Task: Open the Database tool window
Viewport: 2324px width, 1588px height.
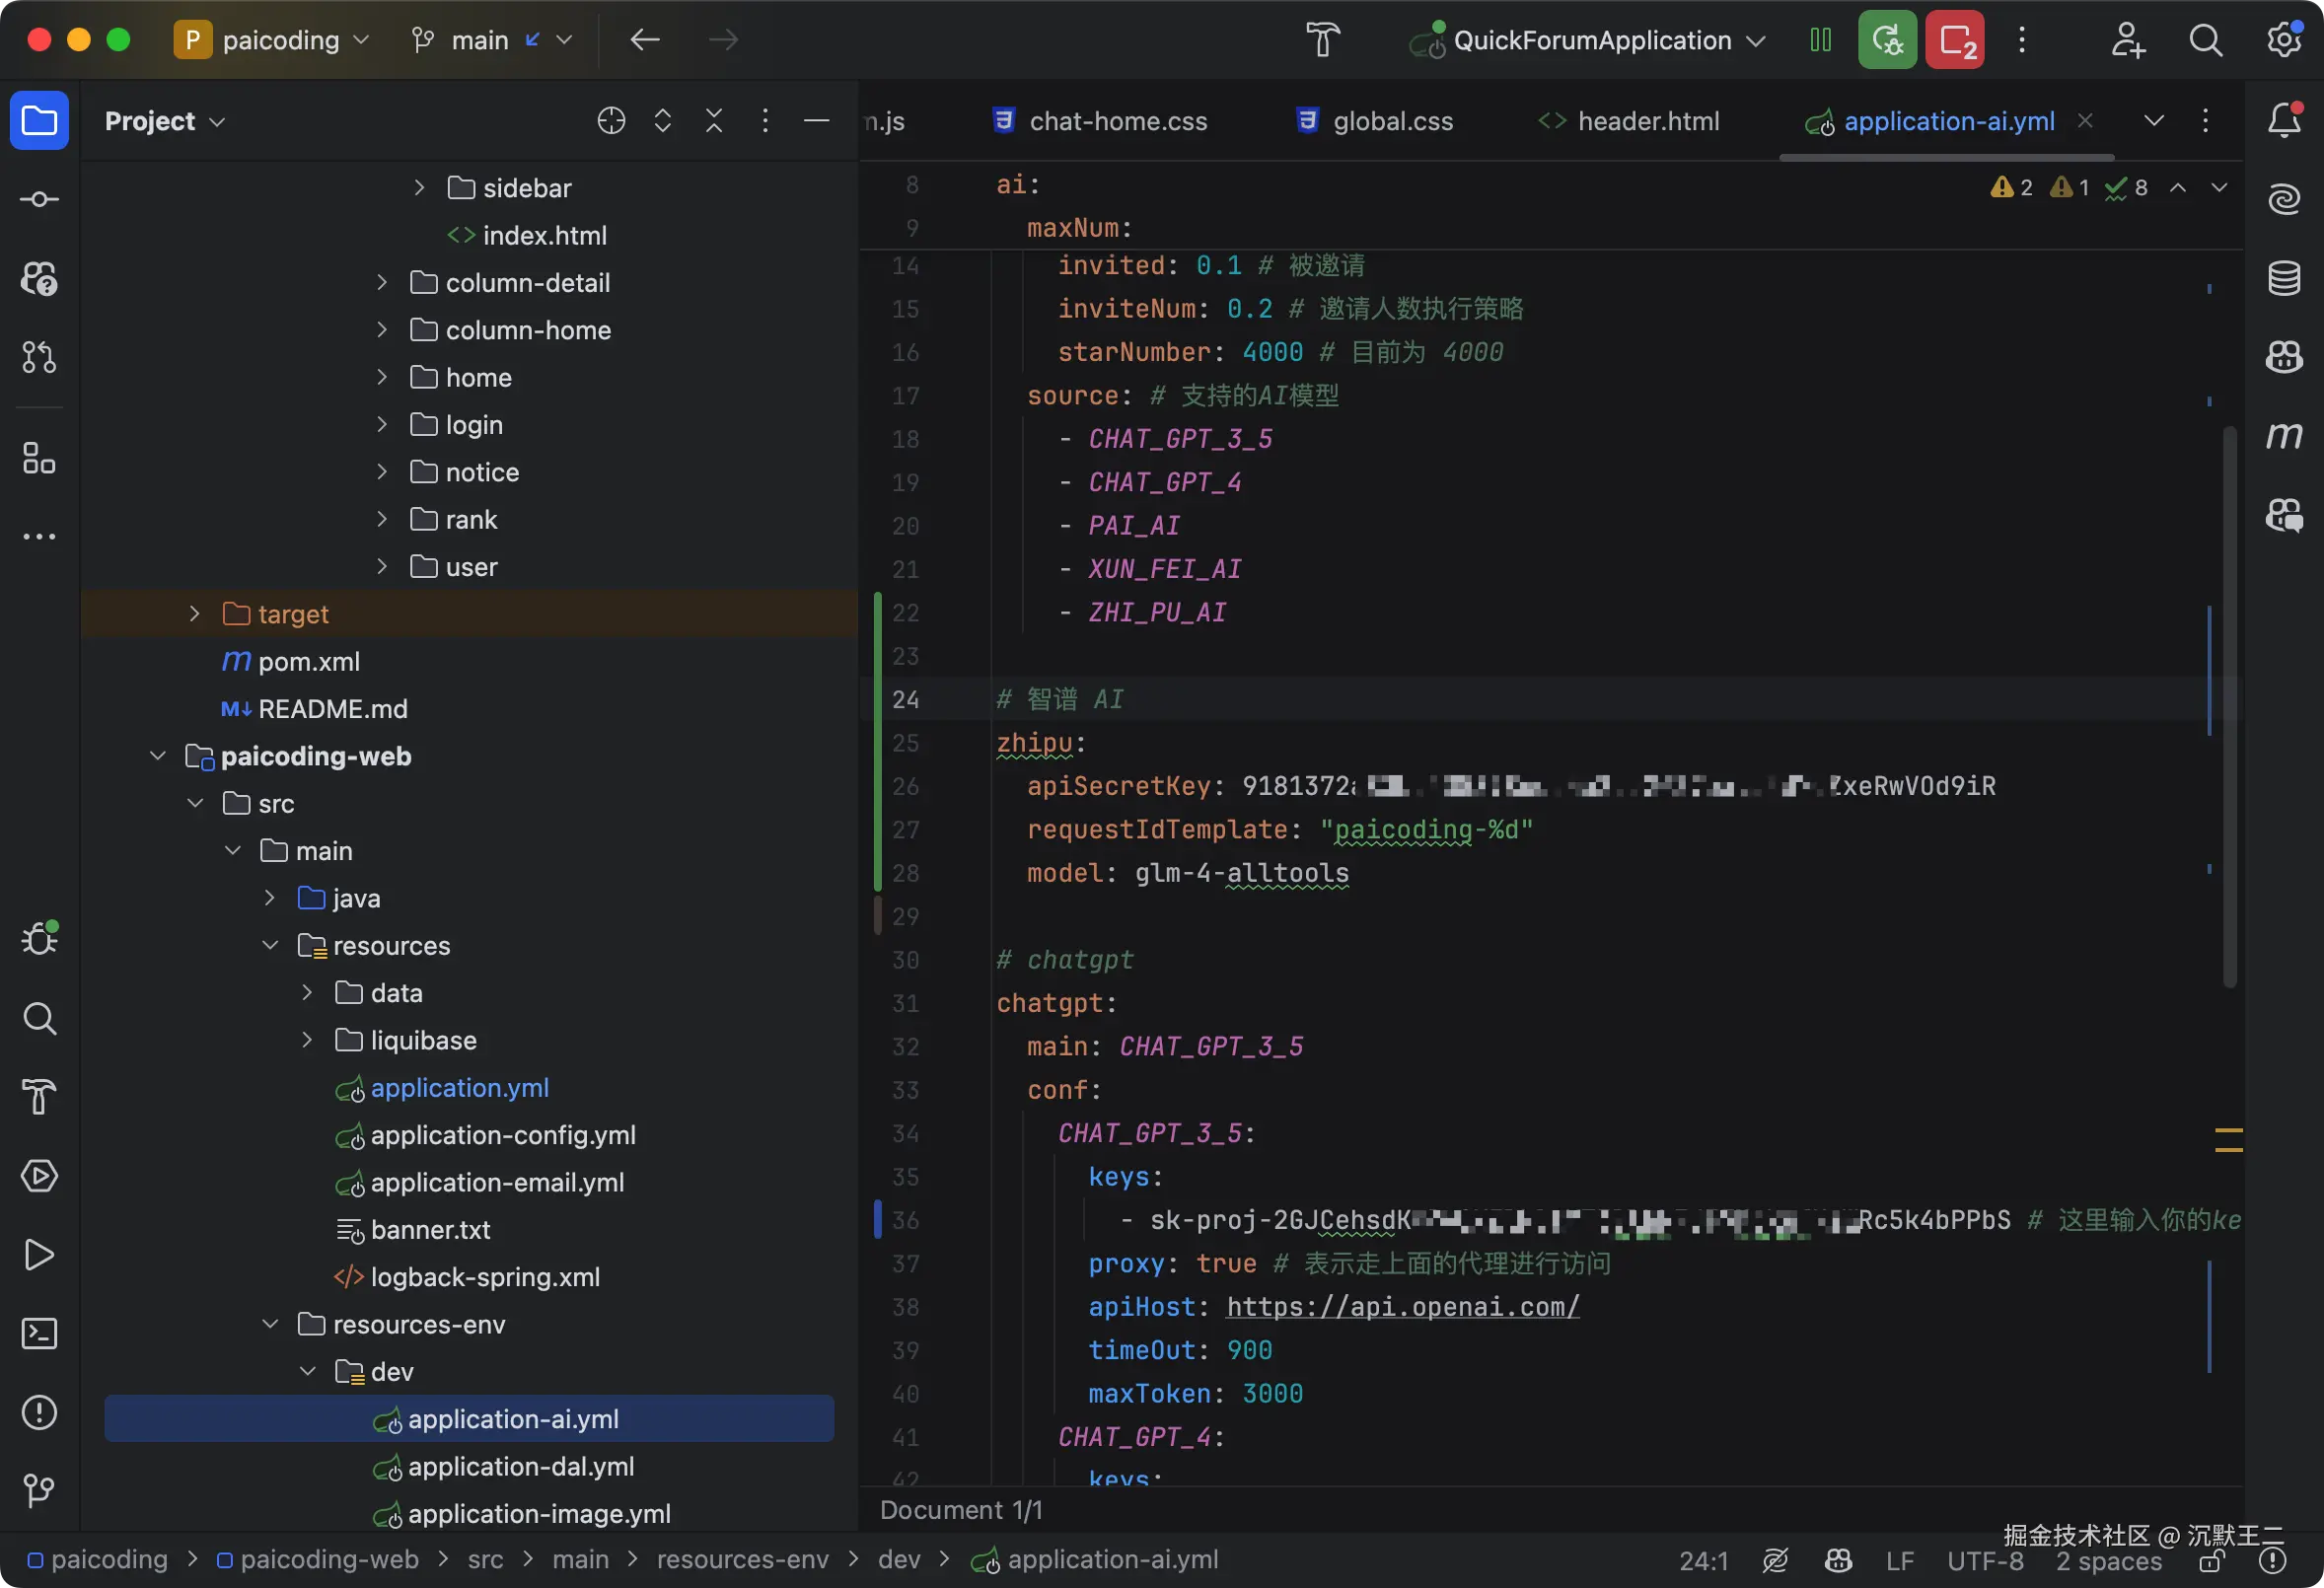Action: coord(2283,278)
